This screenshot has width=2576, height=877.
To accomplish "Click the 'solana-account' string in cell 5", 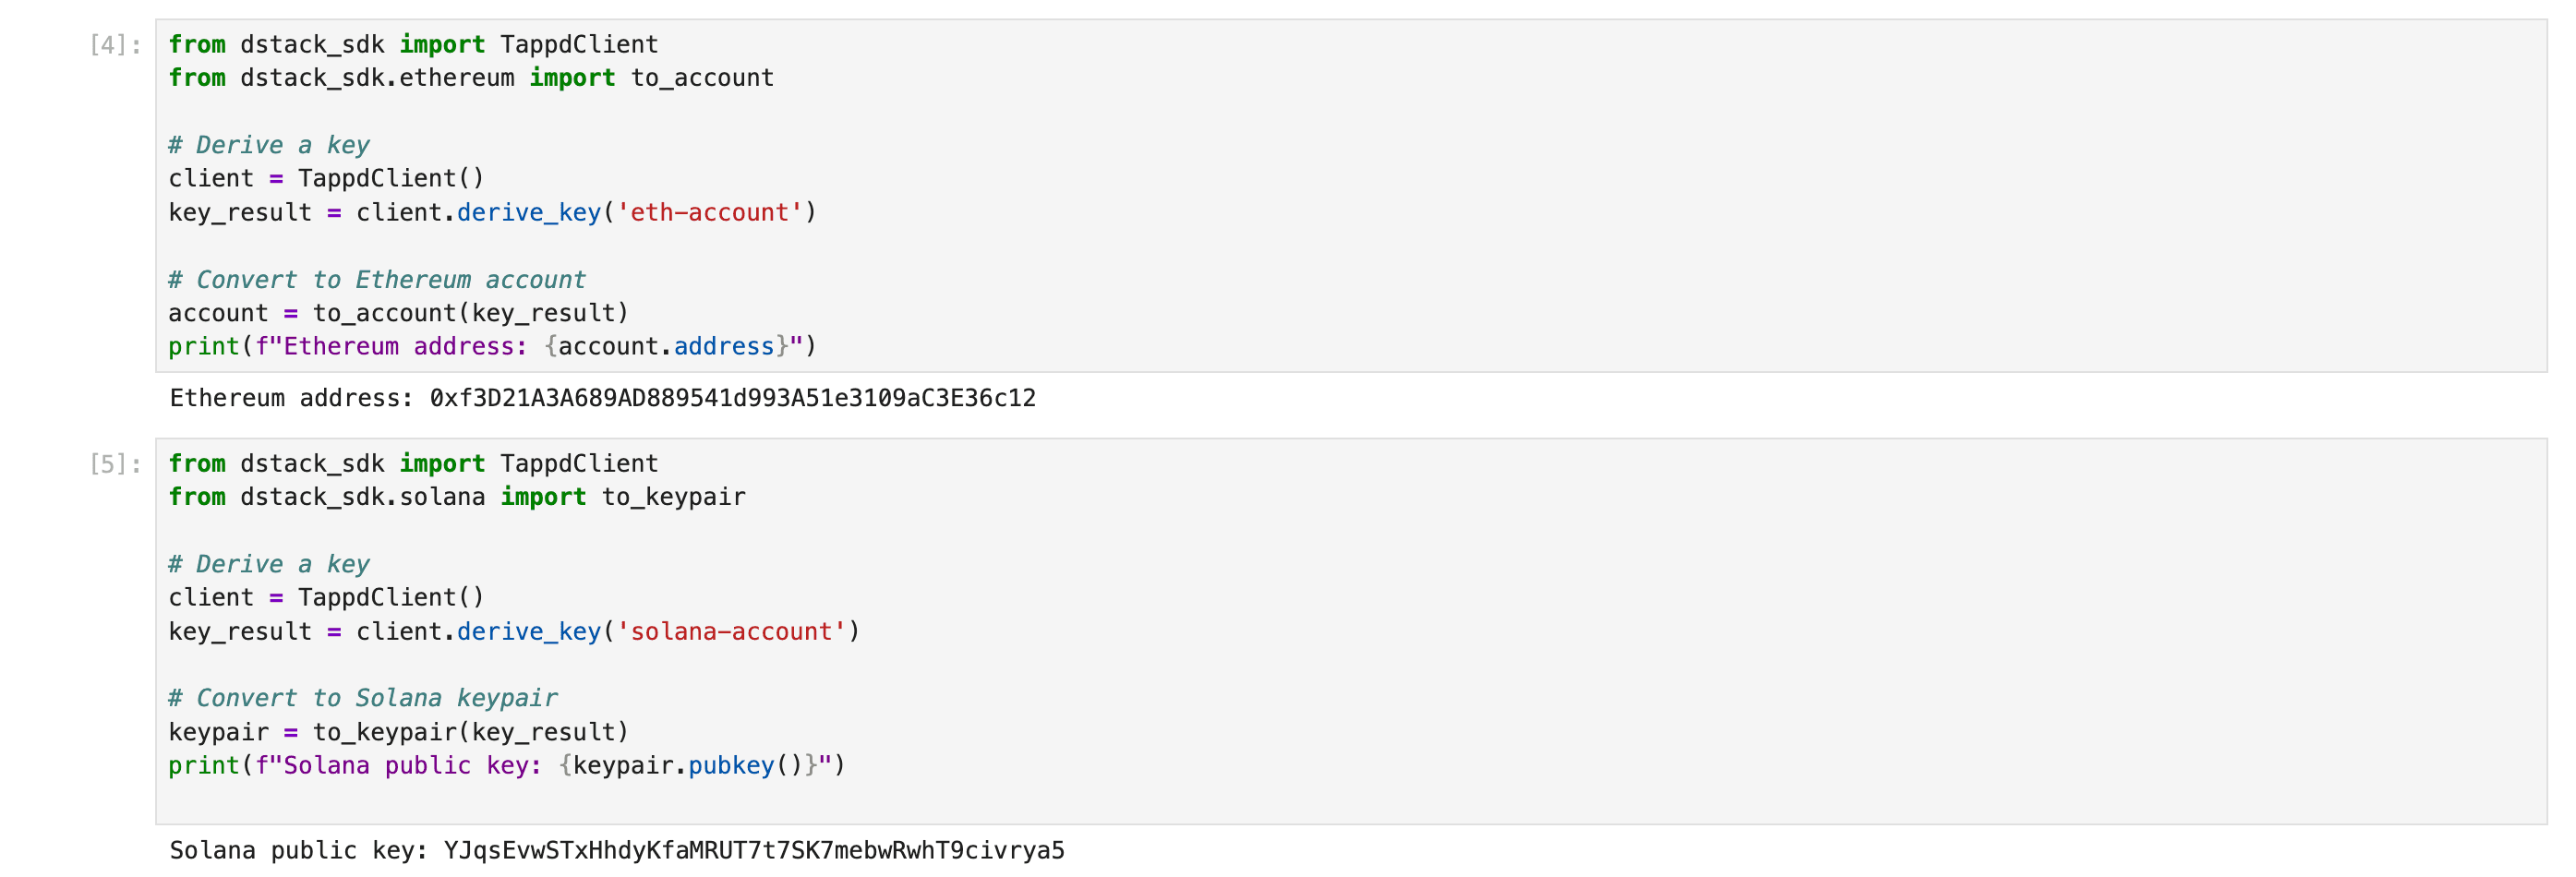I will pyautogui.click(x=731, y=631).
